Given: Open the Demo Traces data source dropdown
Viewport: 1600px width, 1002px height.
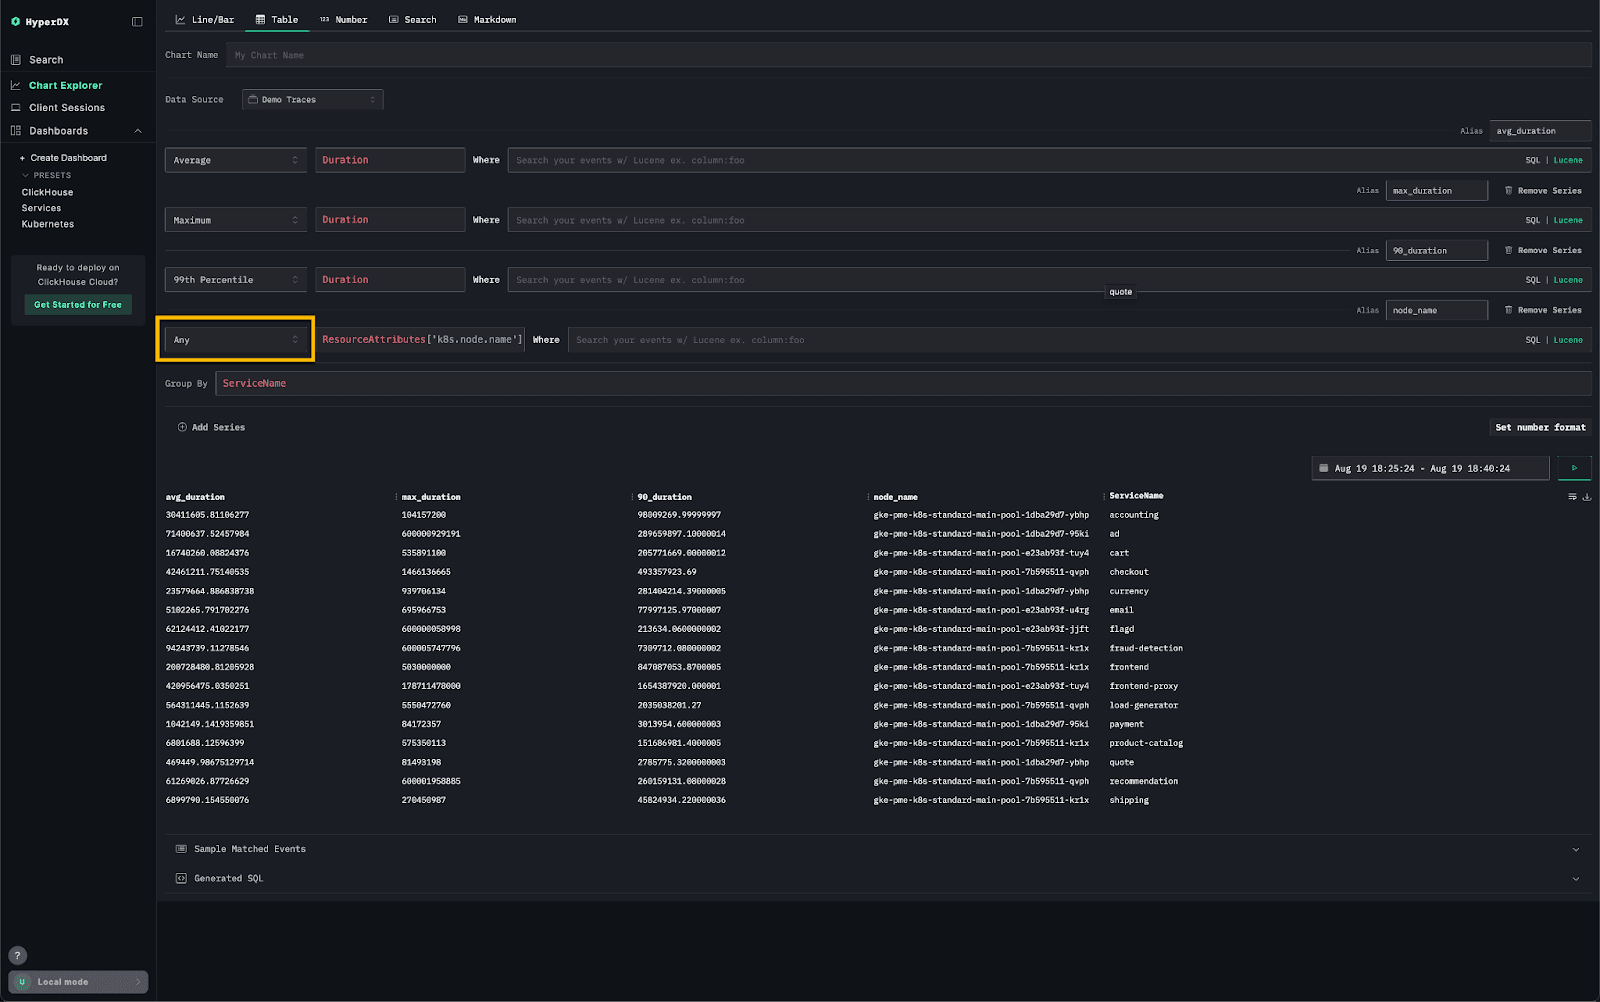Looking at the screenshot, I should 312,100.
